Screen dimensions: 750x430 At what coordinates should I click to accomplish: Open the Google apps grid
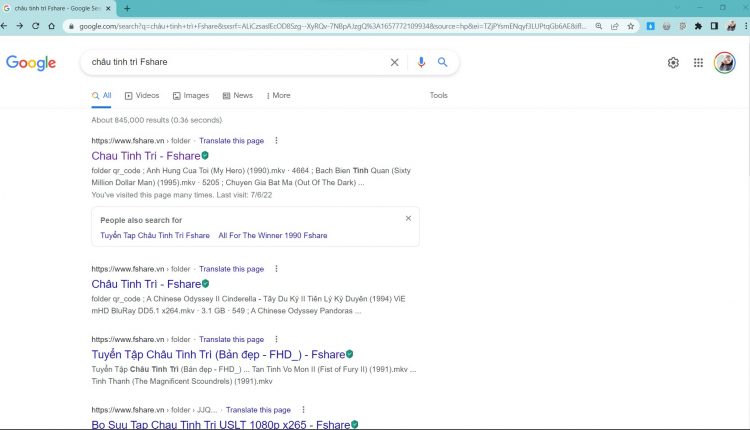coord(698,63)
